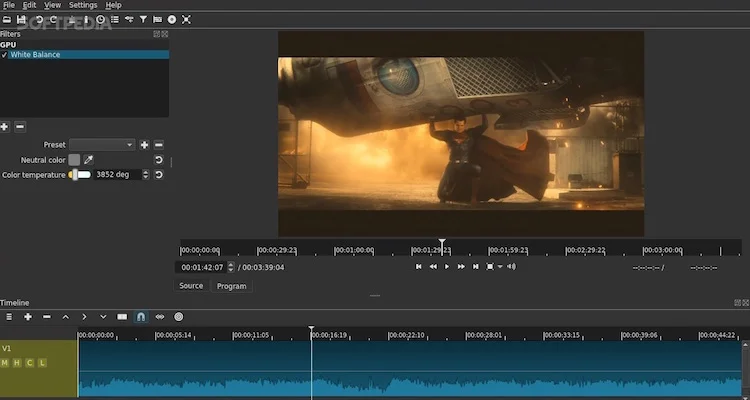Screen dimensions: 750x400
Task: Toggle composite C on track V1
Action: click(x=30, y=363)
